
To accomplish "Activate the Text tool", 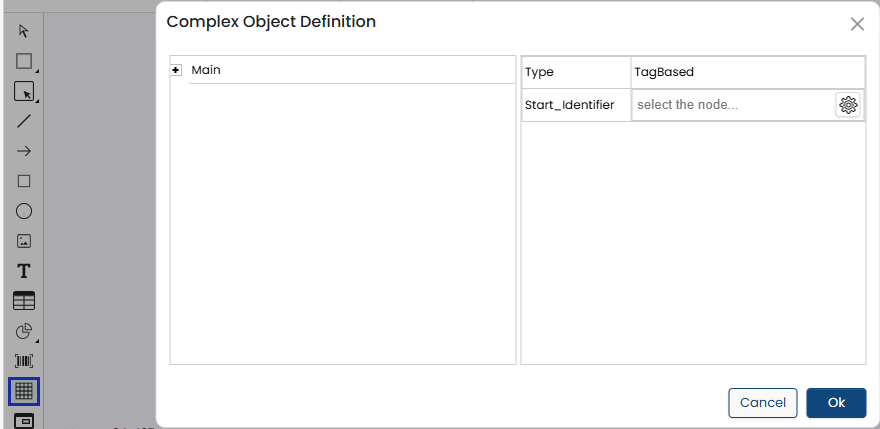I will coord(24,271).
